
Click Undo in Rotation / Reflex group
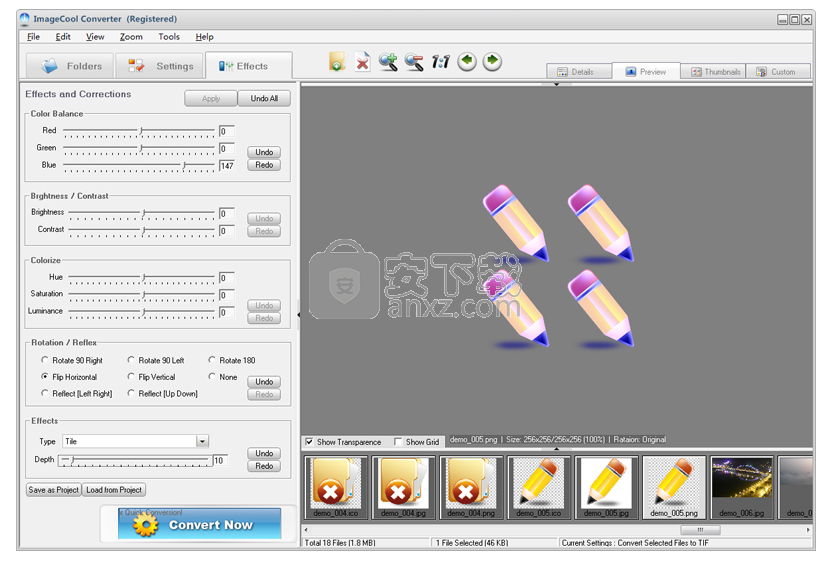[264, 382]
